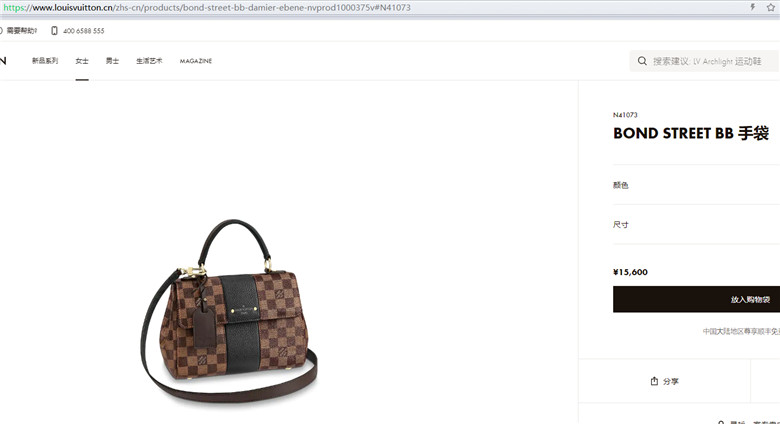Viewport: 780px width, 424px height.
Task: Add the bag with 放入购物袋 button
Action: coord(696,299)
